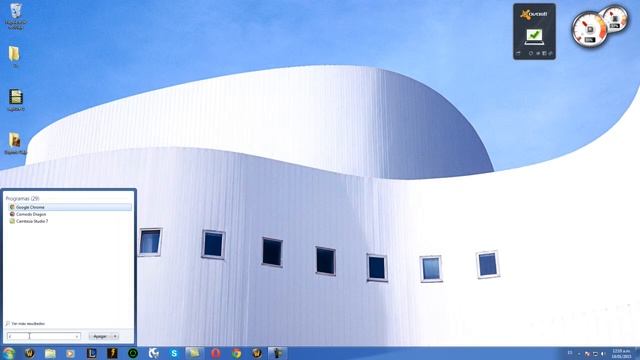Click the smaller memory gauge gadget
The image size is (640, 360).
pyautogui.click(x=615, y=18)
